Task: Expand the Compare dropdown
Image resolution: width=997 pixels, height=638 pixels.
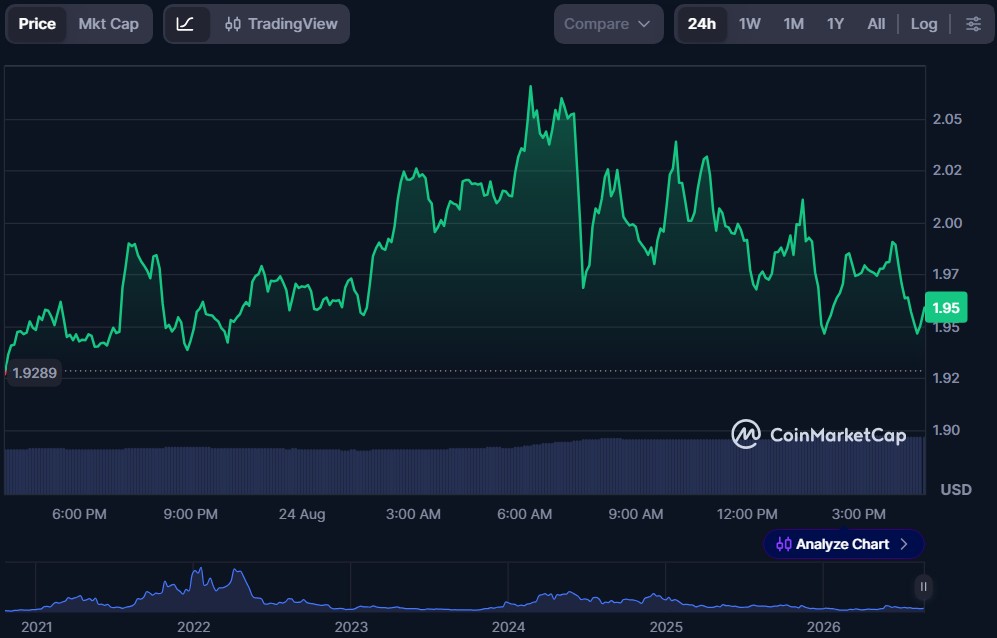Action: click(x=609, y=24)
